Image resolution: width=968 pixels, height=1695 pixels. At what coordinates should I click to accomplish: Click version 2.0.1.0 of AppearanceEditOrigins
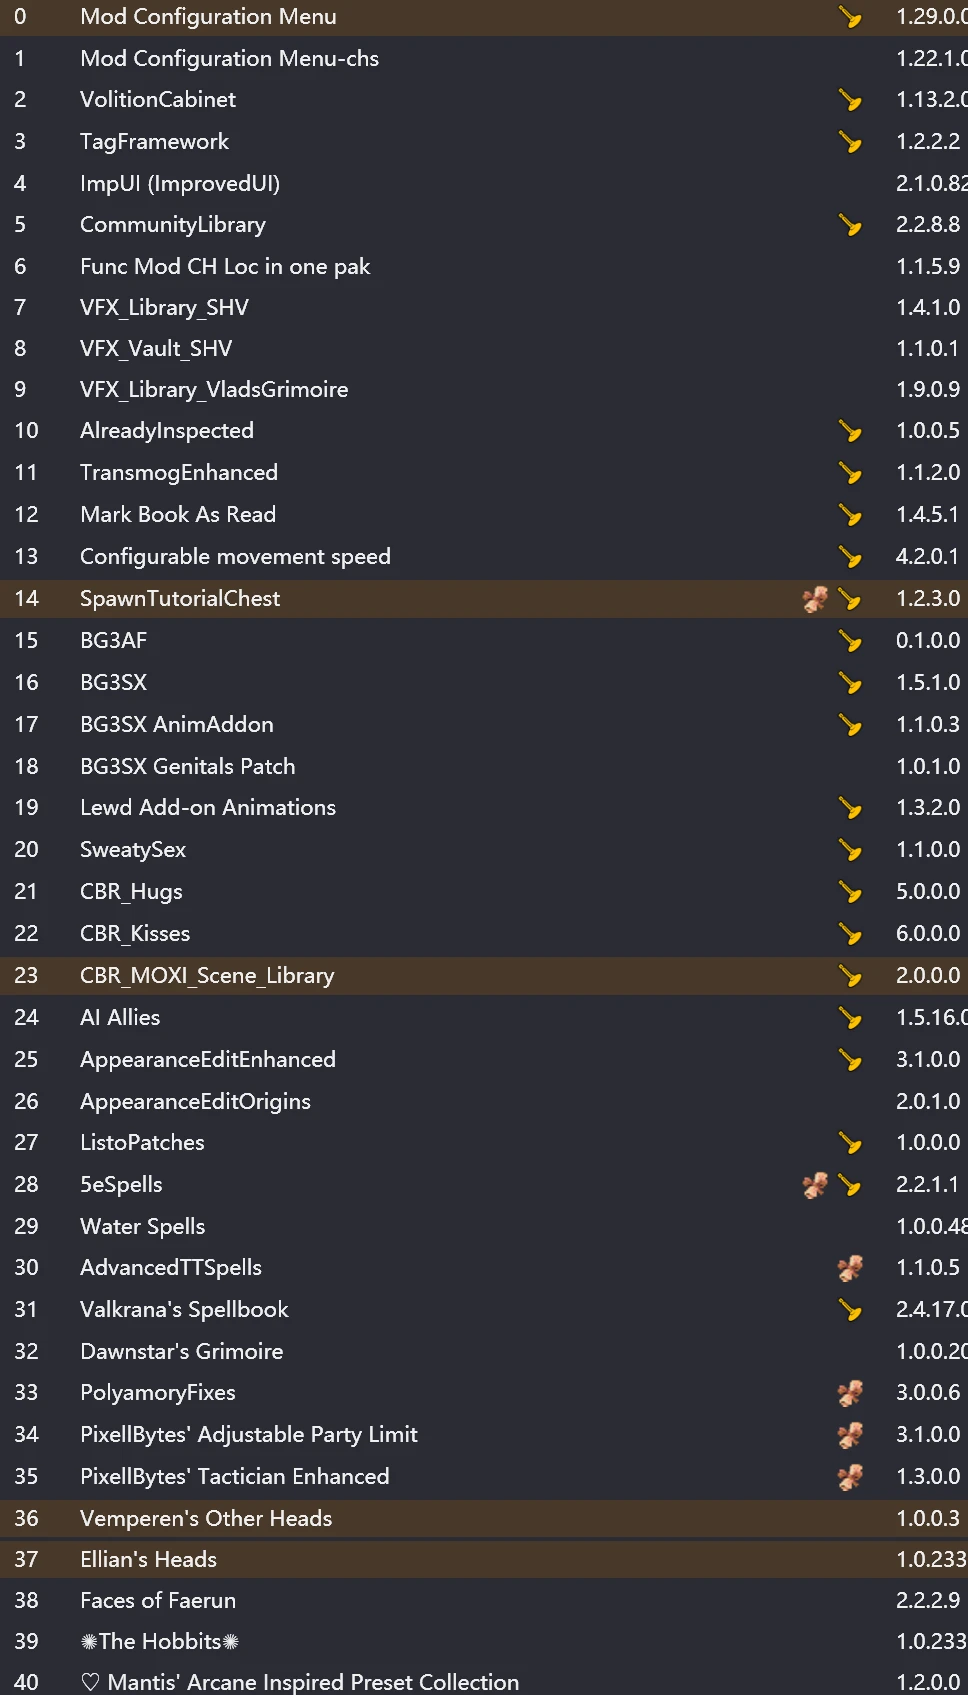(928, 1101)
